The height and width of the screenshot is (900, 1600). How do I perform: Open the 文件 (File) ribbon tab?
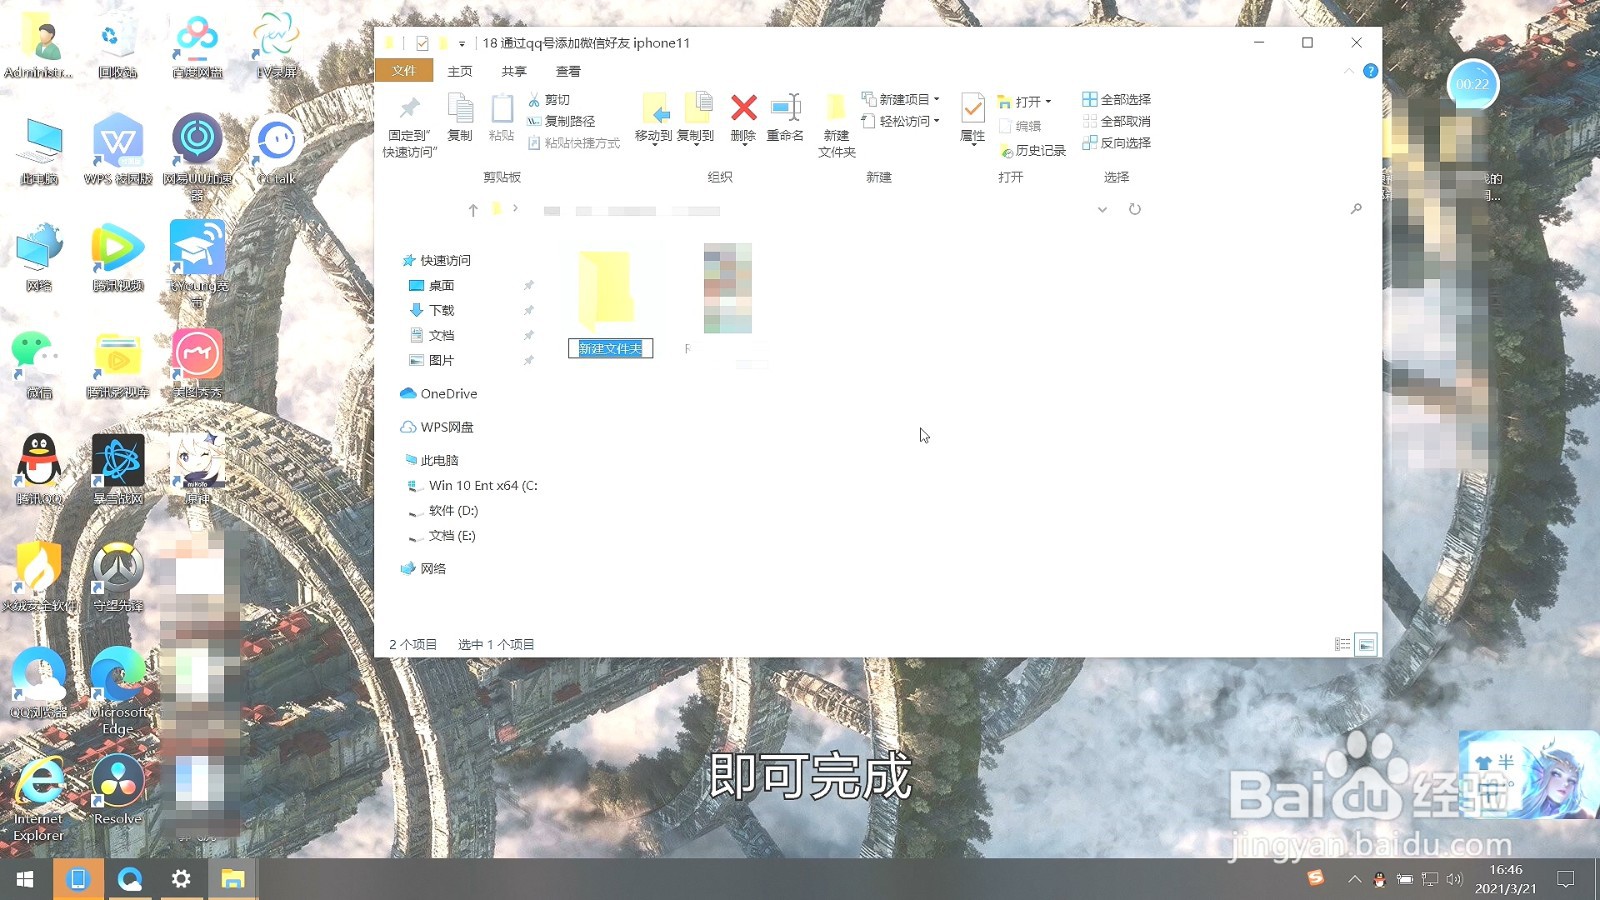pyautogui.click(x=404, y=71)
